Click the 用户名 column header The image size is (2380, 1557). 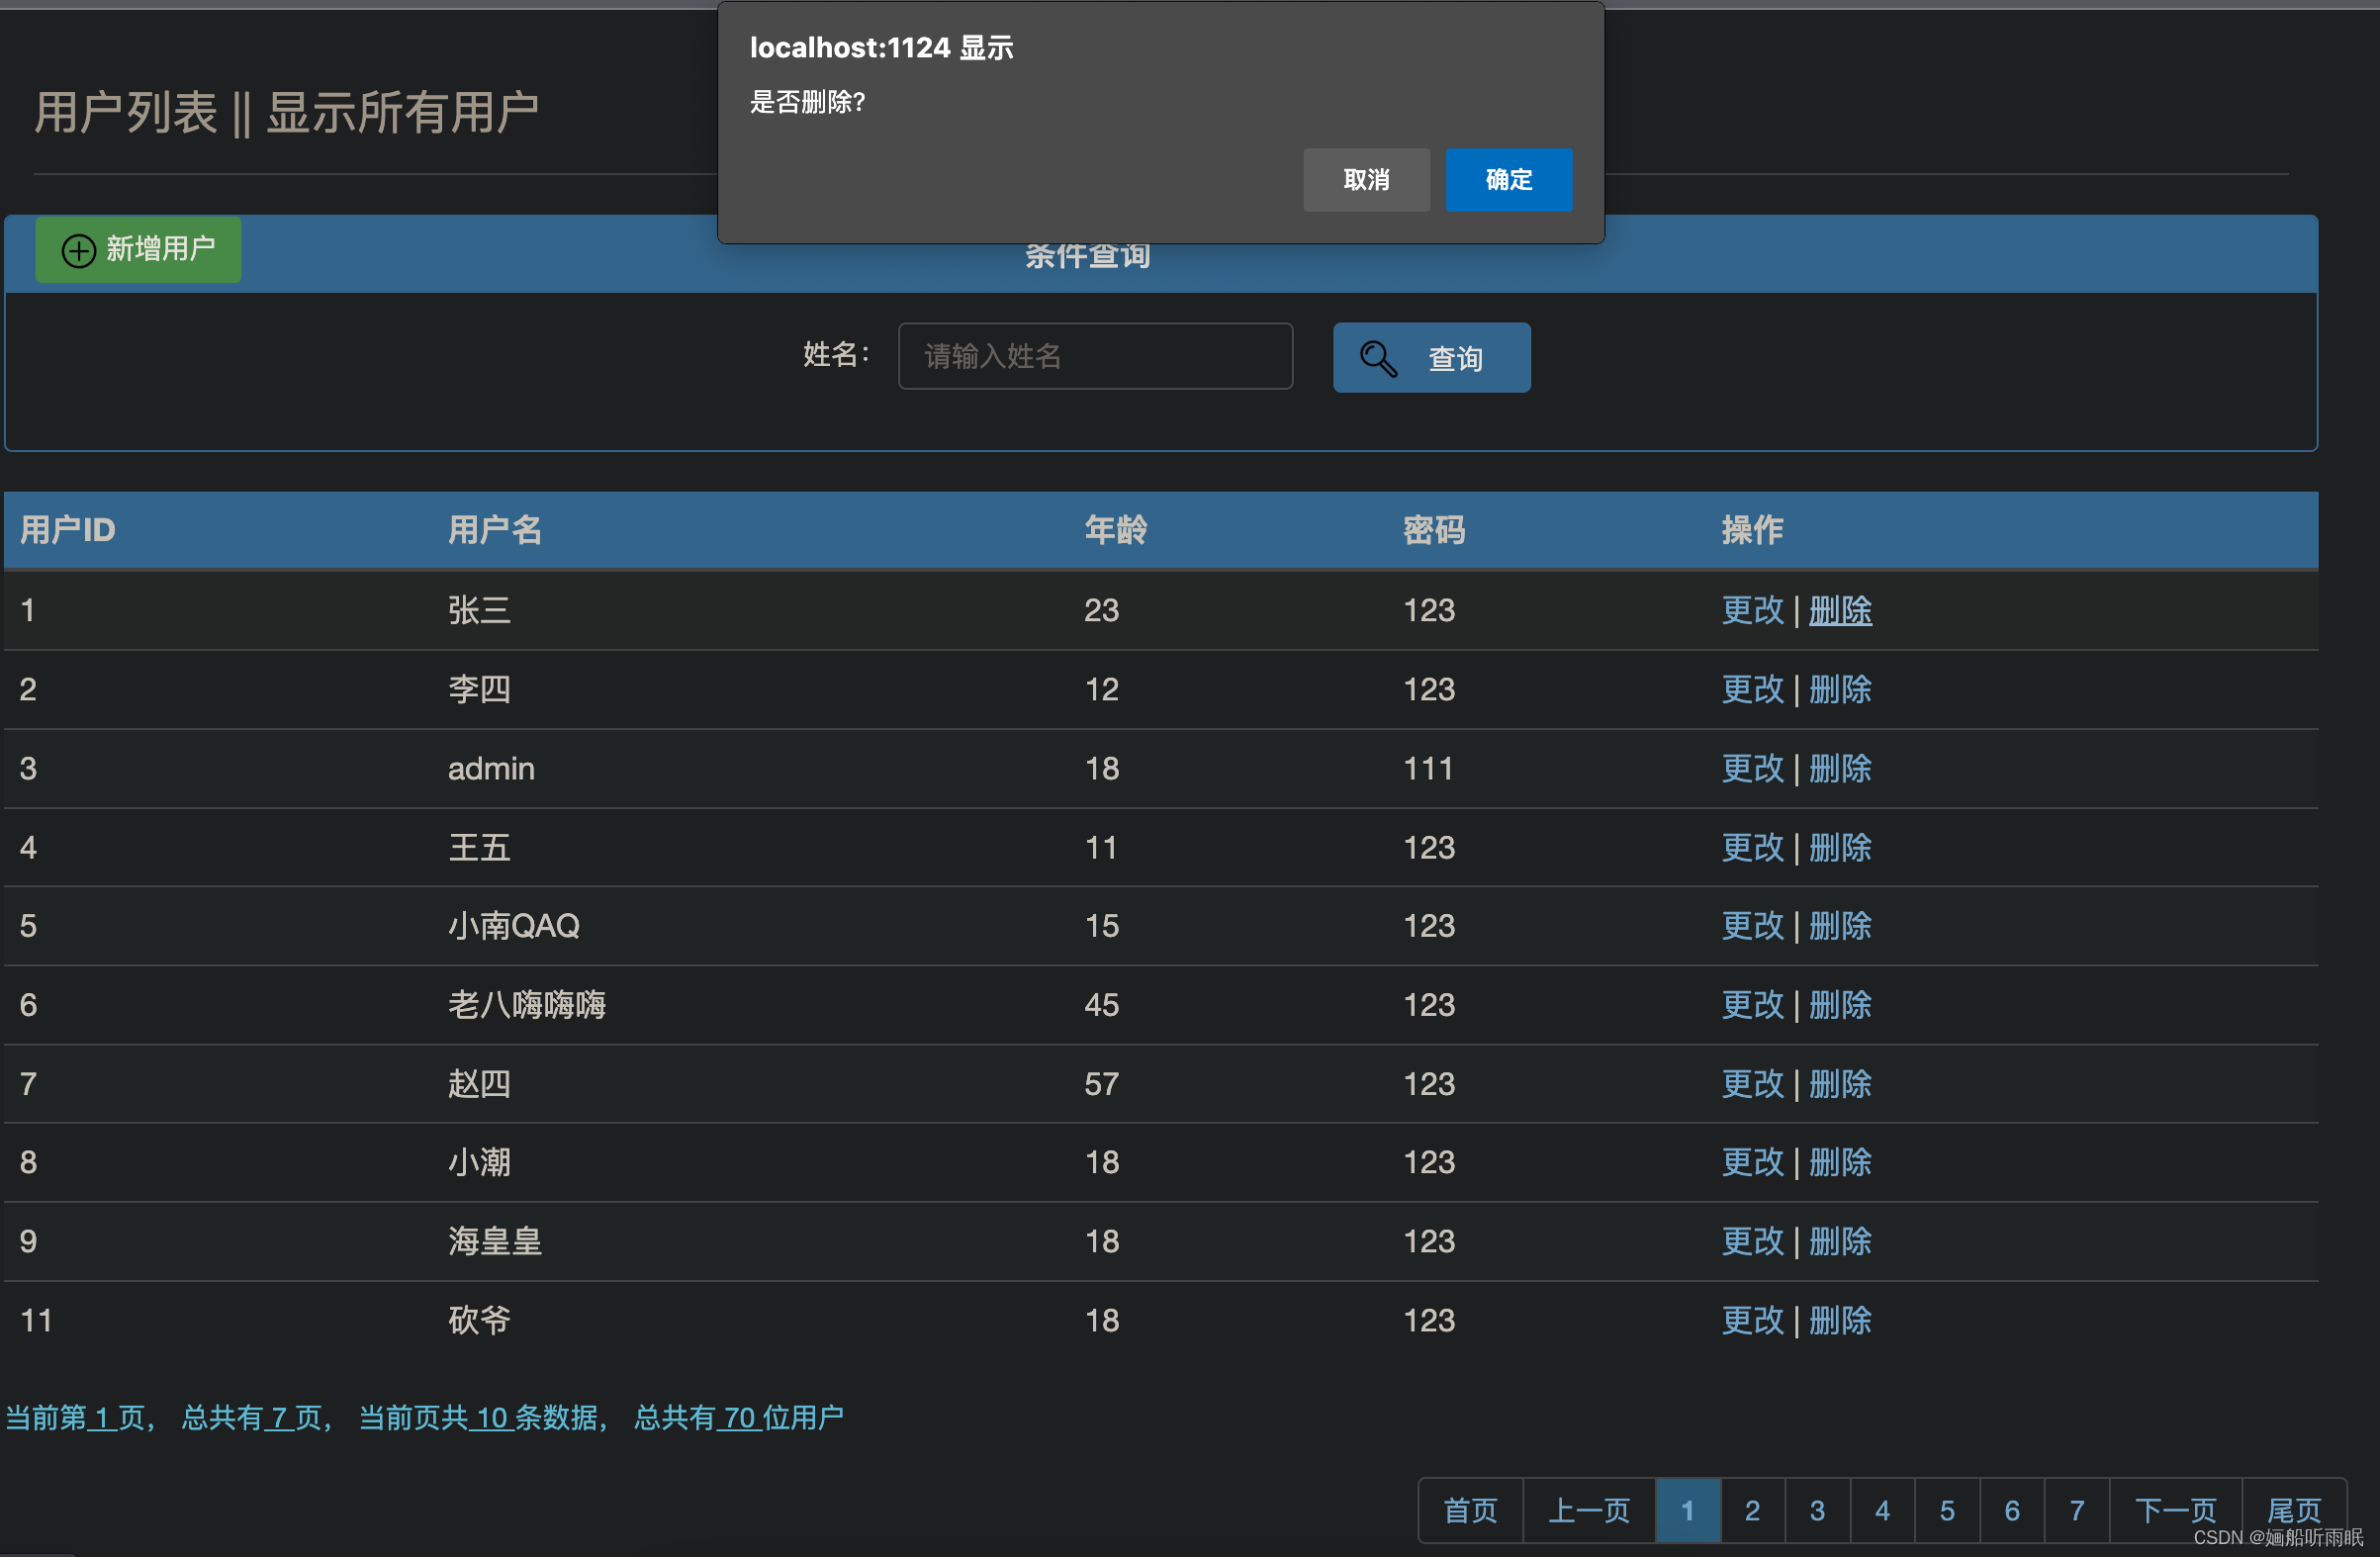[495, 529]
